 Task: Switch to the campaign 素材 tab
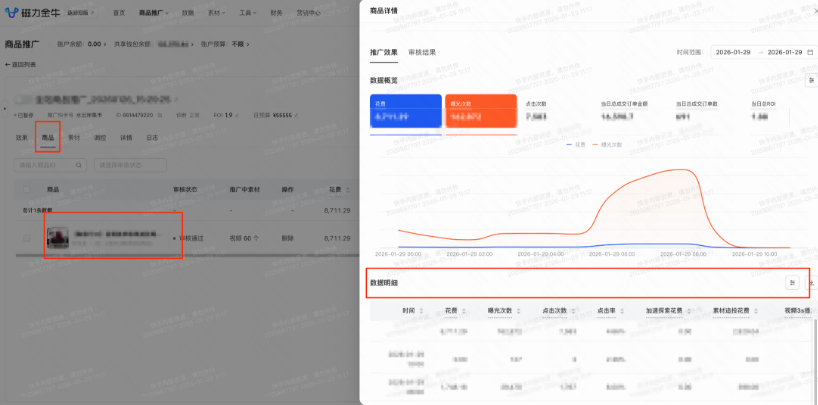74,138
